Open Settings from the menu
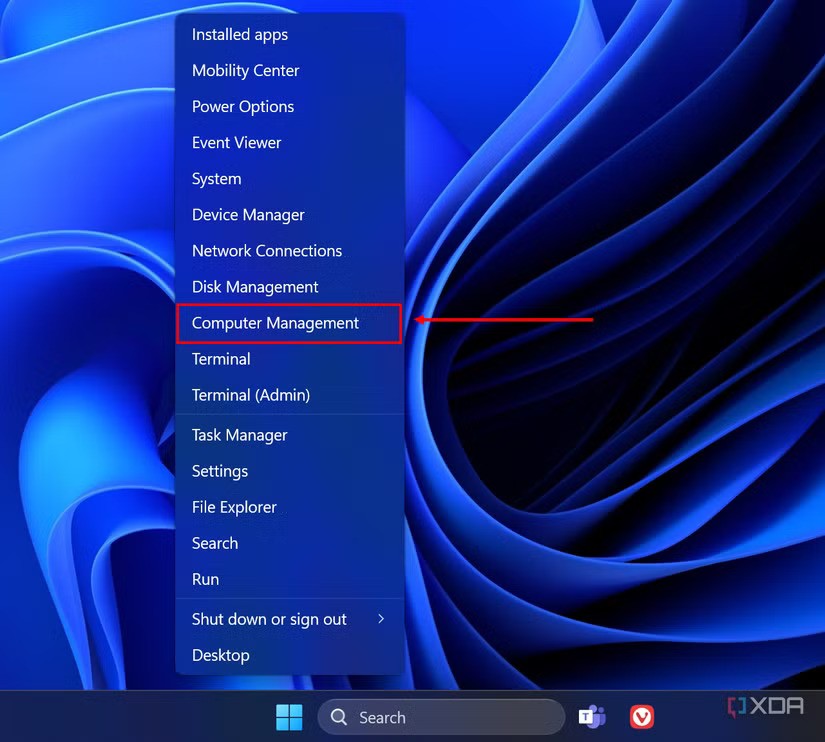This screenshot has height=742, width=825. pyautogui.click(x=219, y=471)
